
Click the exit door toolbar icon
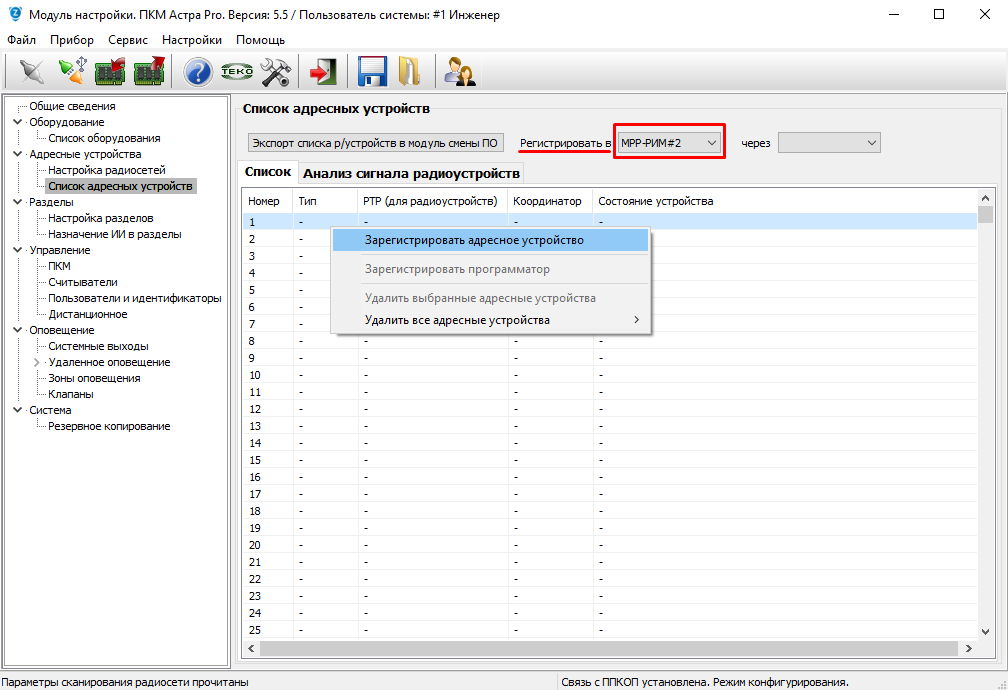point(323,71)
